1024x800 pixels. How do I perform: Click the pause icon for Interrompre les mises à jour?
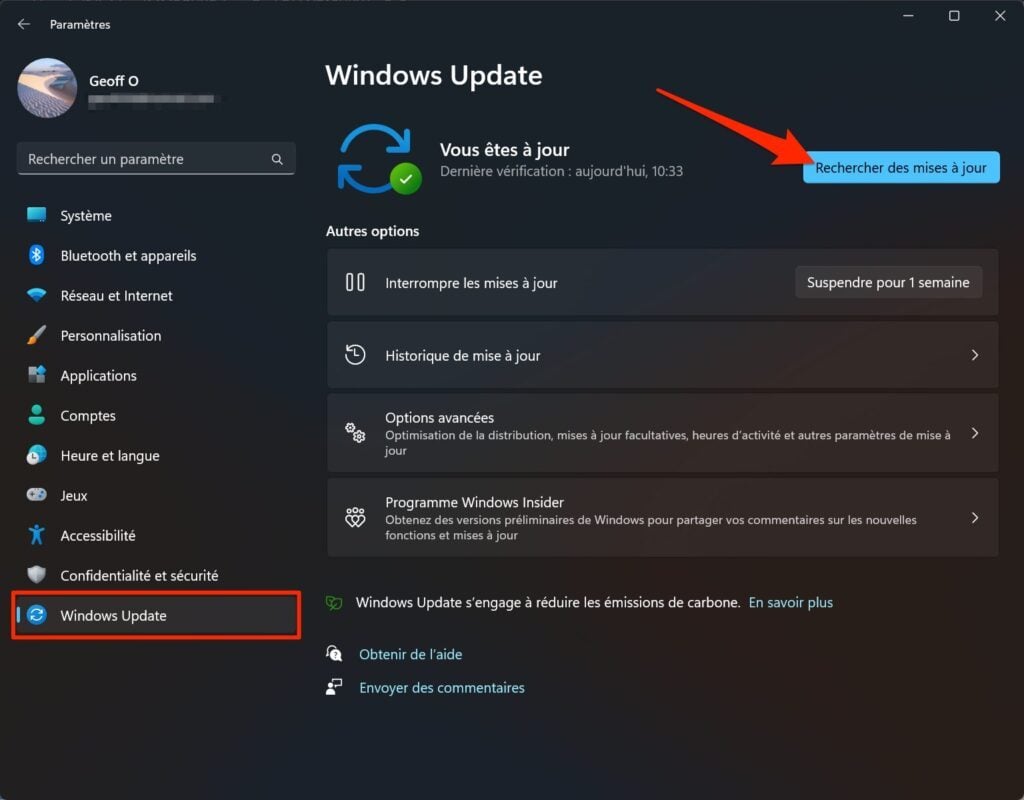coord(355,282)
